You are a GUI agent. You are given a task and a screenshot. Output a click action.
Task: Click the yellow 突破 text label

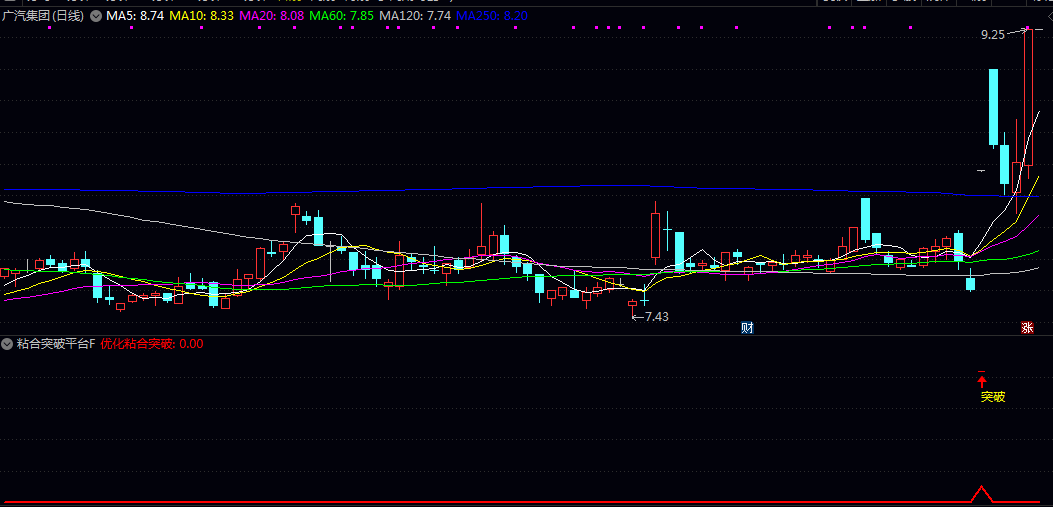pyautogui.click(x=992, y=397)
